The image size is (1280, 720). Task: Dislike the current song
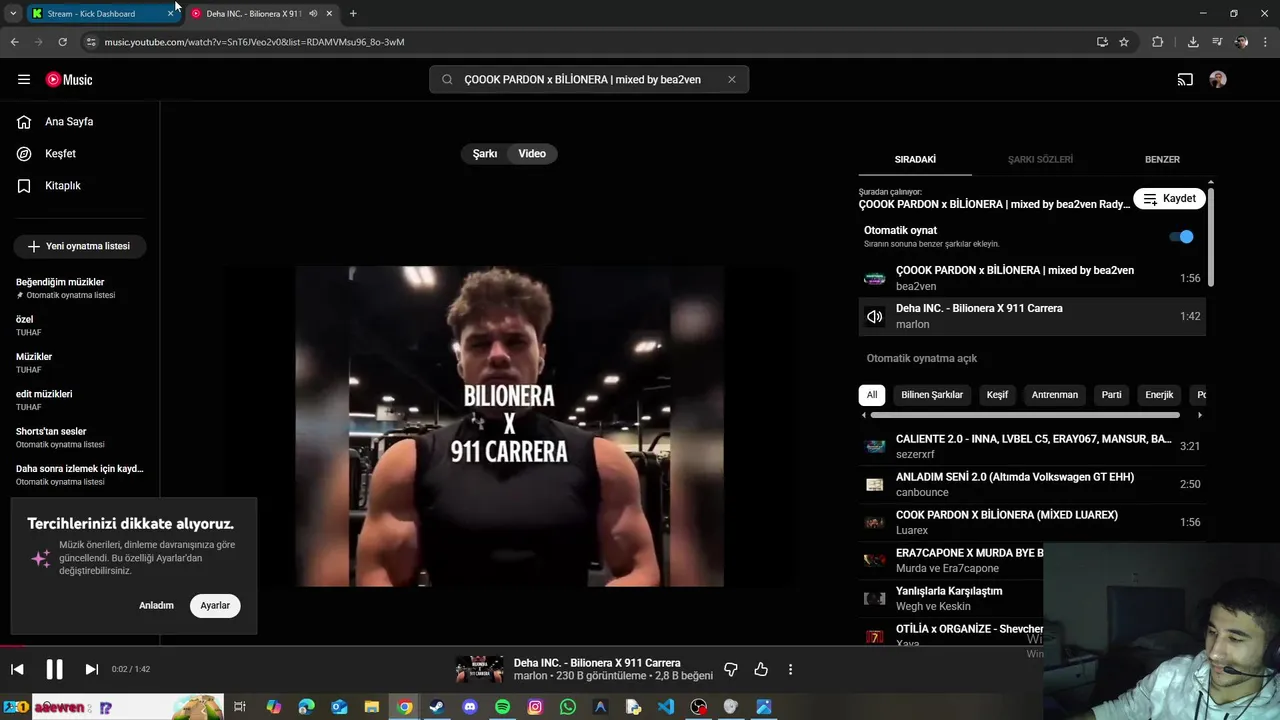click(731, 669)
